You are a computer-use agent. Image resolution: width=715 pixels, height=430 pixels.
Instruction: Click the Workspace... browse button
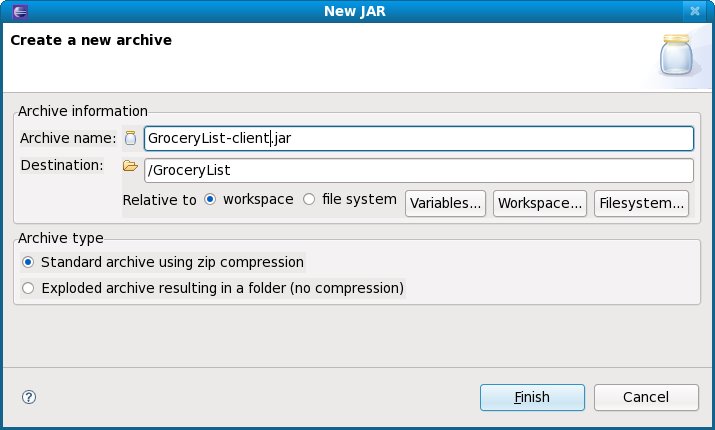pyautogui.click(x=540, y=203)
